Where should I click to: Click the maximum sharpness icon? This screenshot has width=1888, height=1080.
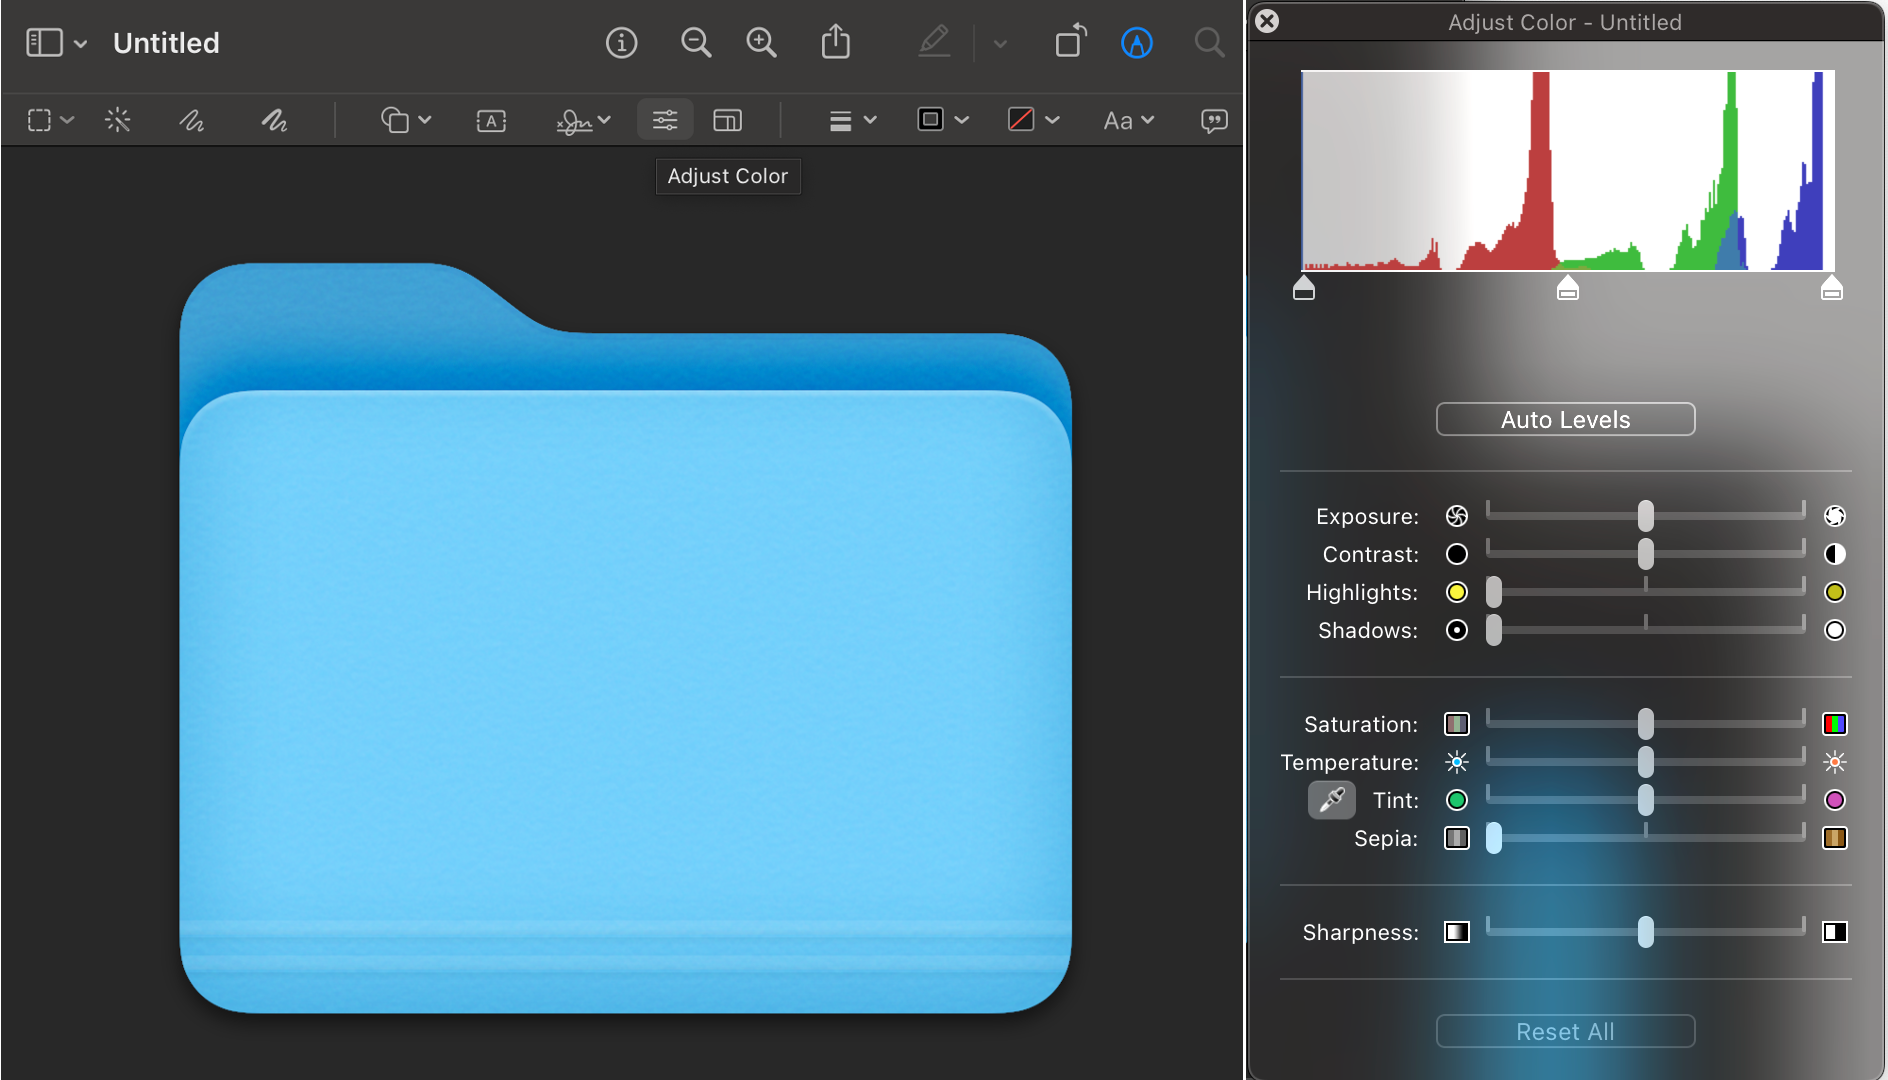(1835, 932)
